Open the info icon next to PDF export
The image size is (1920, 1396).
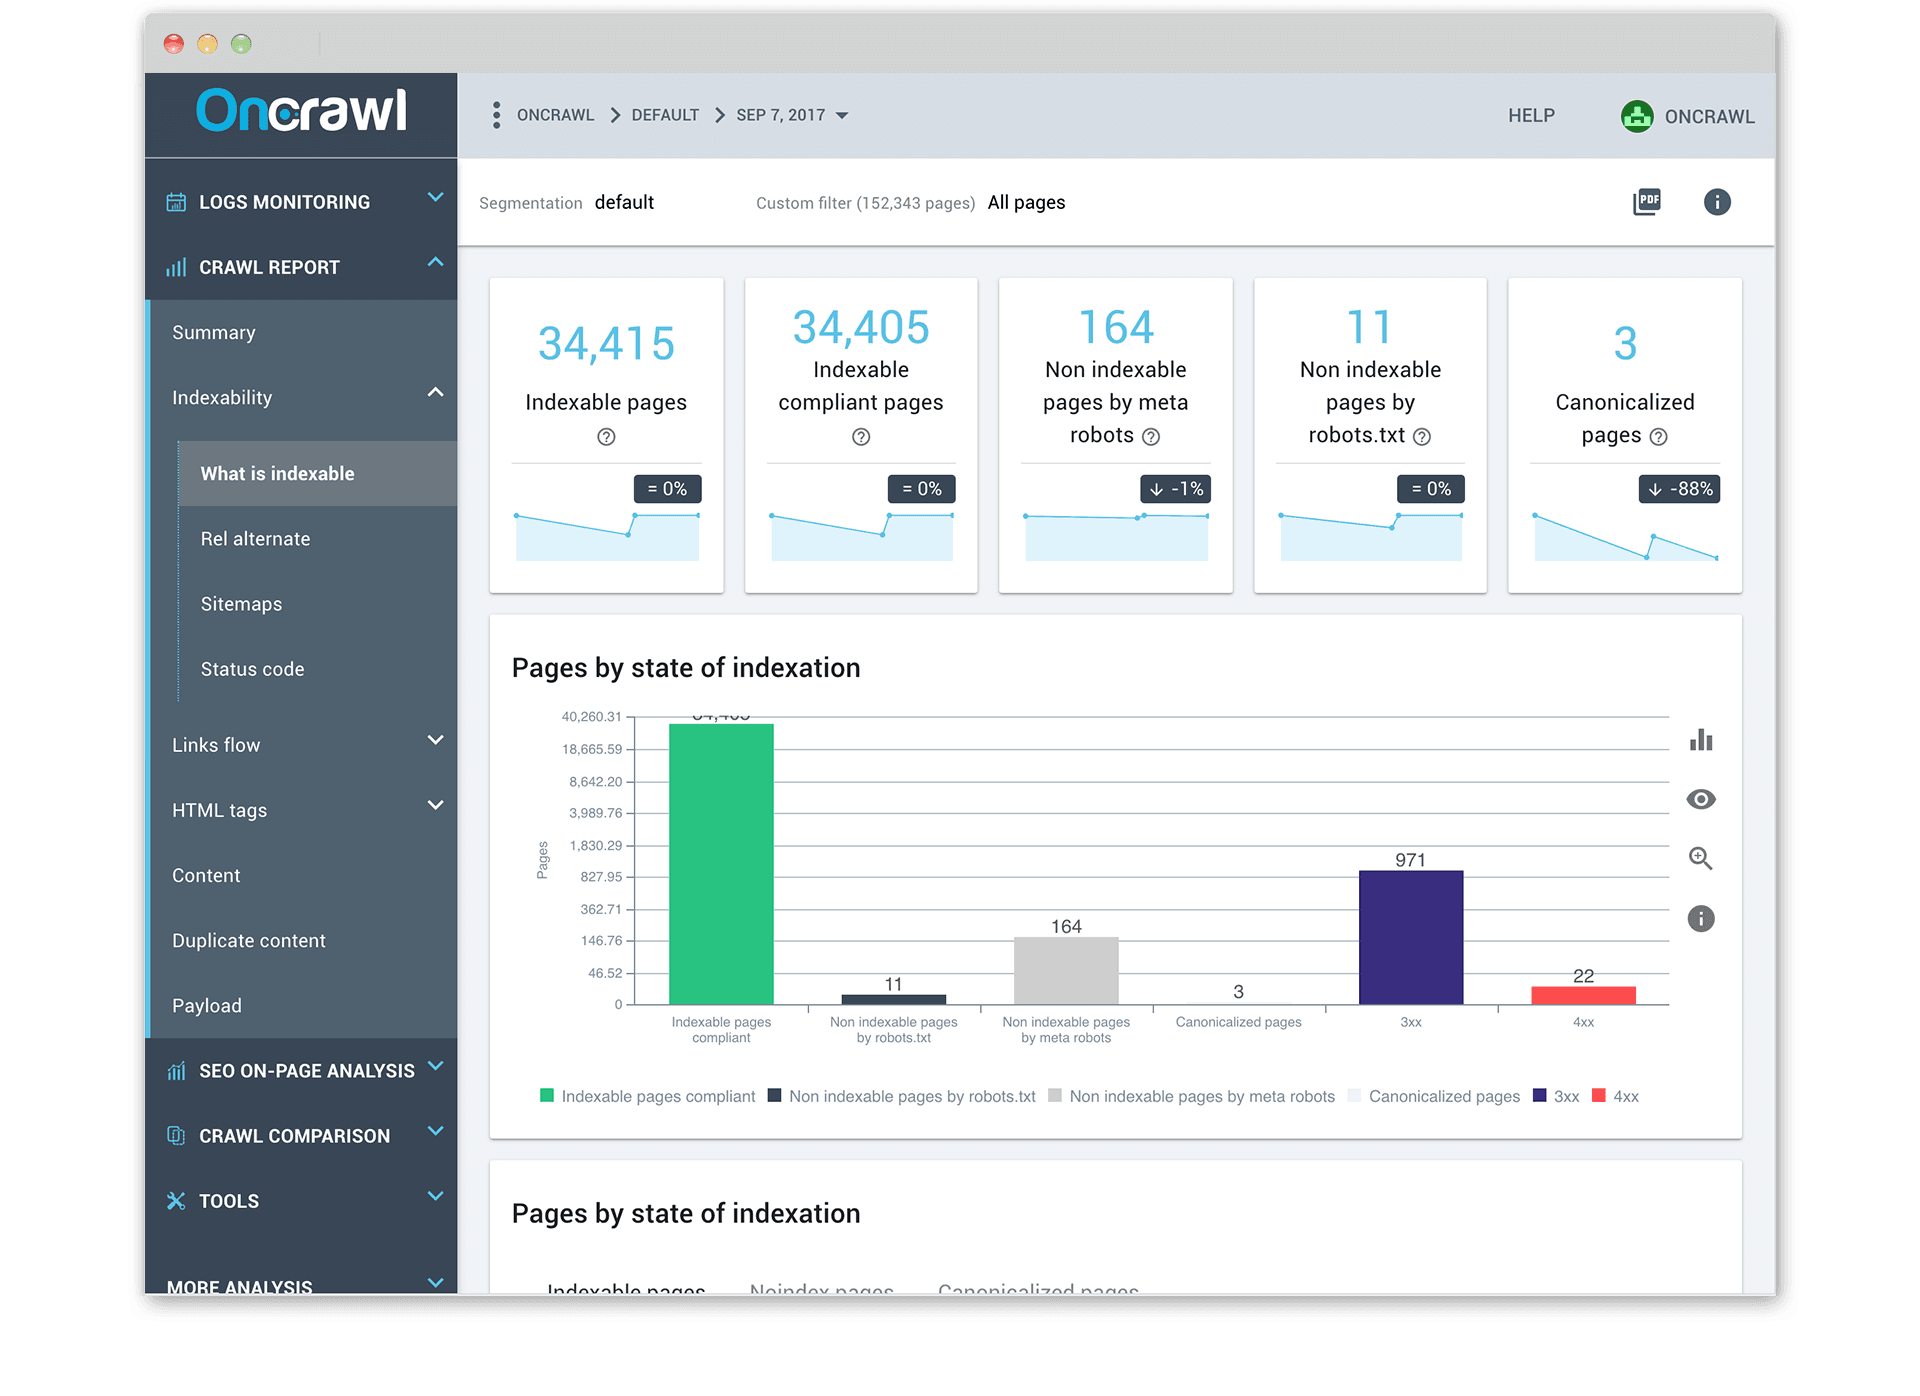[x=1718, y=202]
